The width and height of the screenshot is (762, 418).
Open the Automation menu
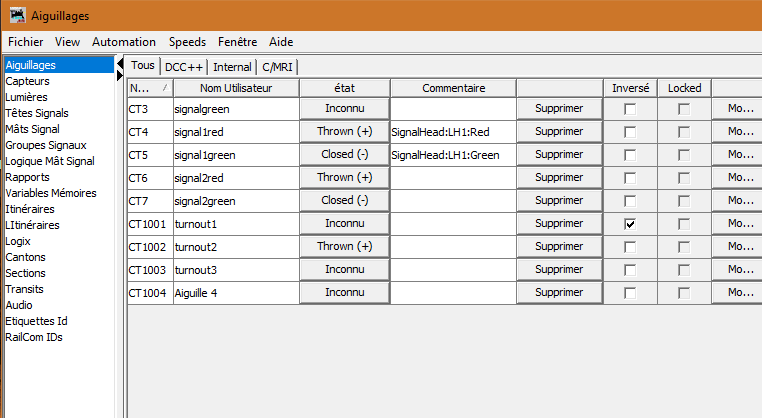pos(124,42)
